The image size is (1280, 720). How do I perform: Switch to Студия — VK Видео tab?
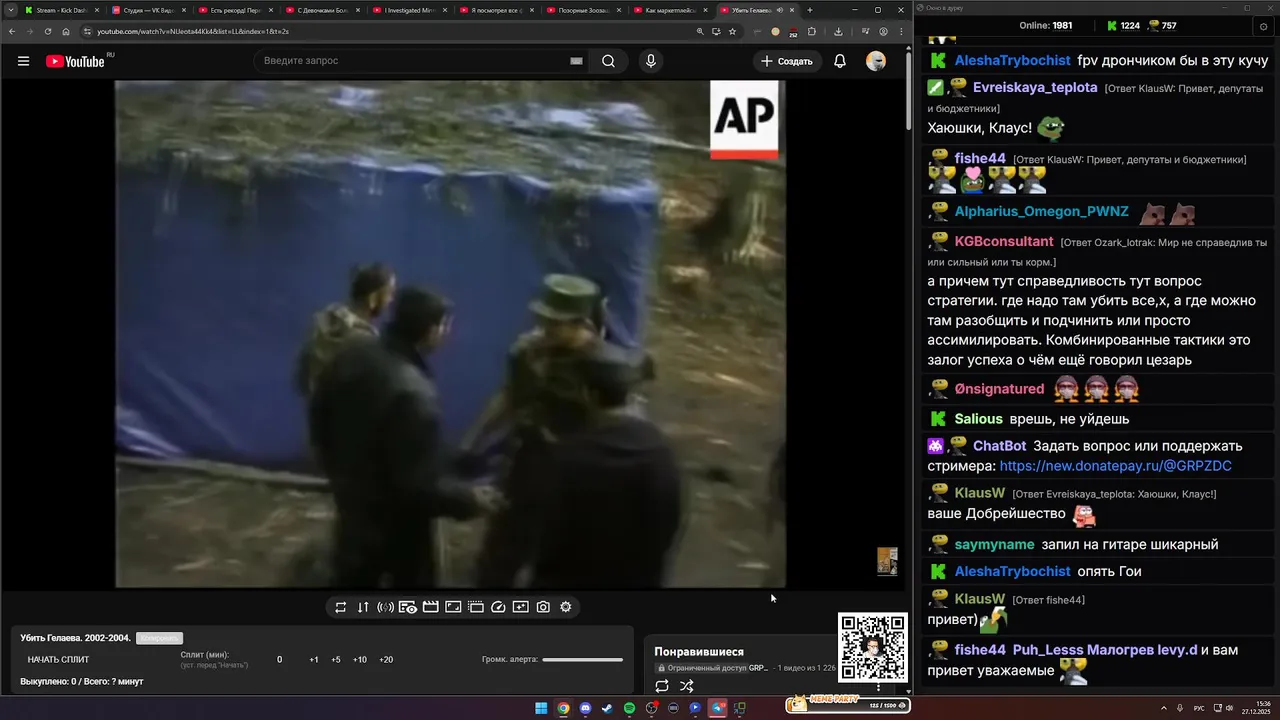(149, 10)
